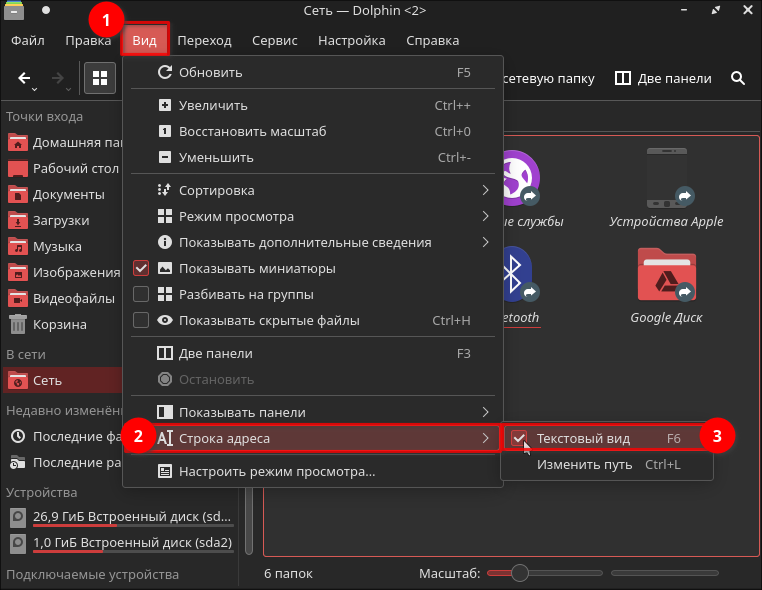
Task: Choose Обновить from the Вид menu
Action: point(210,73)
